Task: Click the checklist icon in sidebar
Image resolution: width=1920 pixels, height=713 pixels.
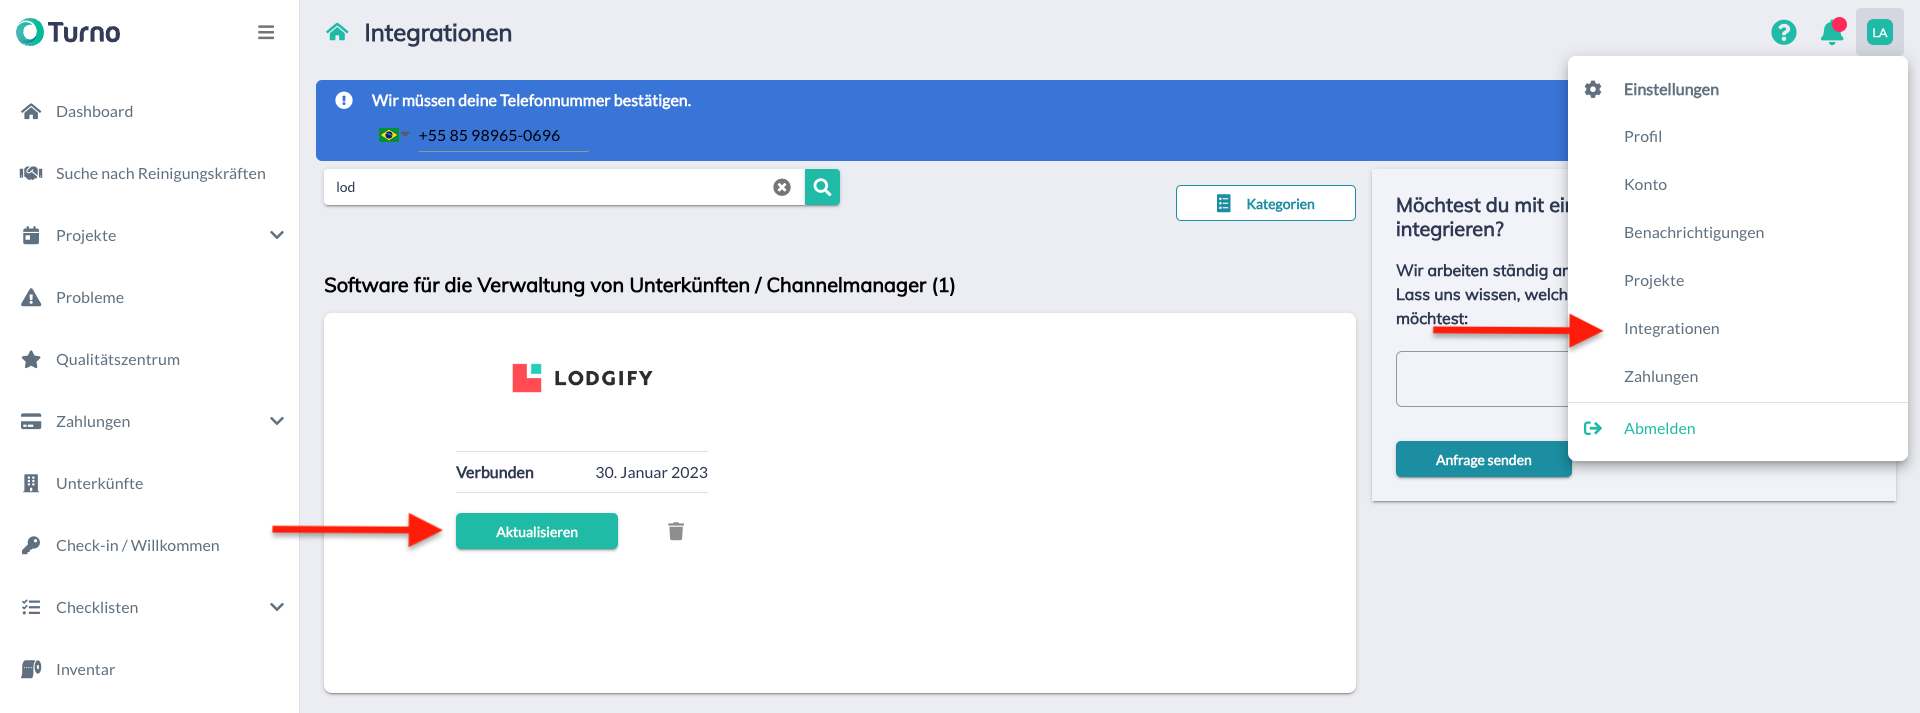Action: click(31, 607)
